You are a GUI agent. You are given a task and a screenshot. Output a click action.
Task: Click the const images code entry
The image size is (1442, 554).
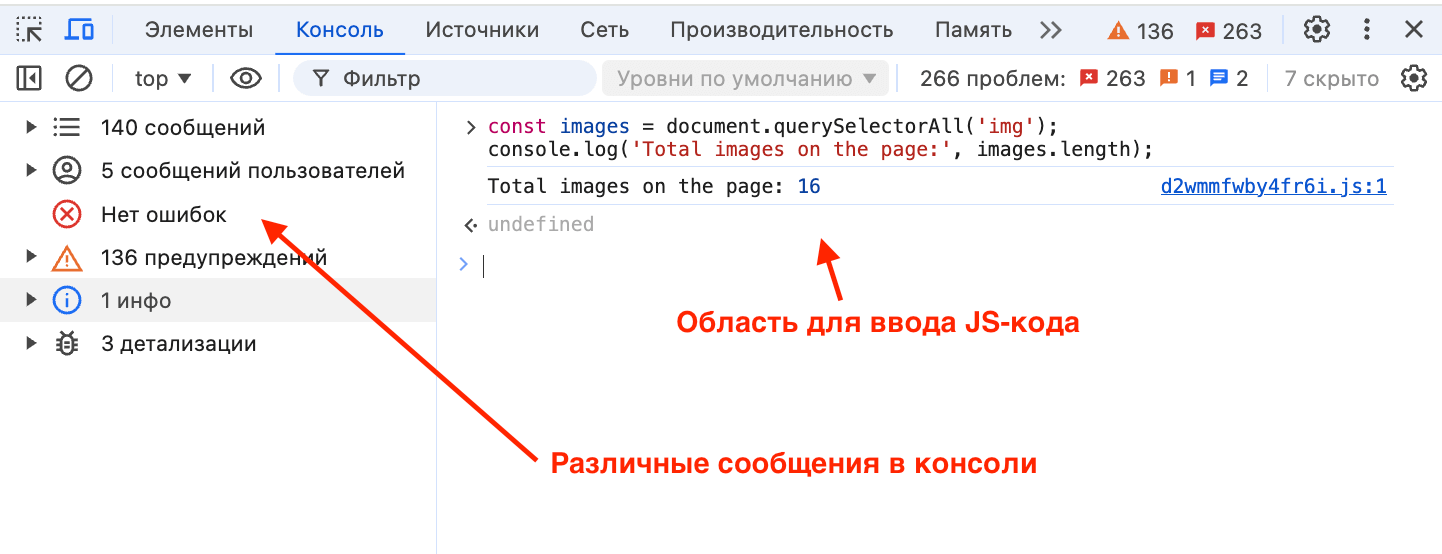[772, 126]
